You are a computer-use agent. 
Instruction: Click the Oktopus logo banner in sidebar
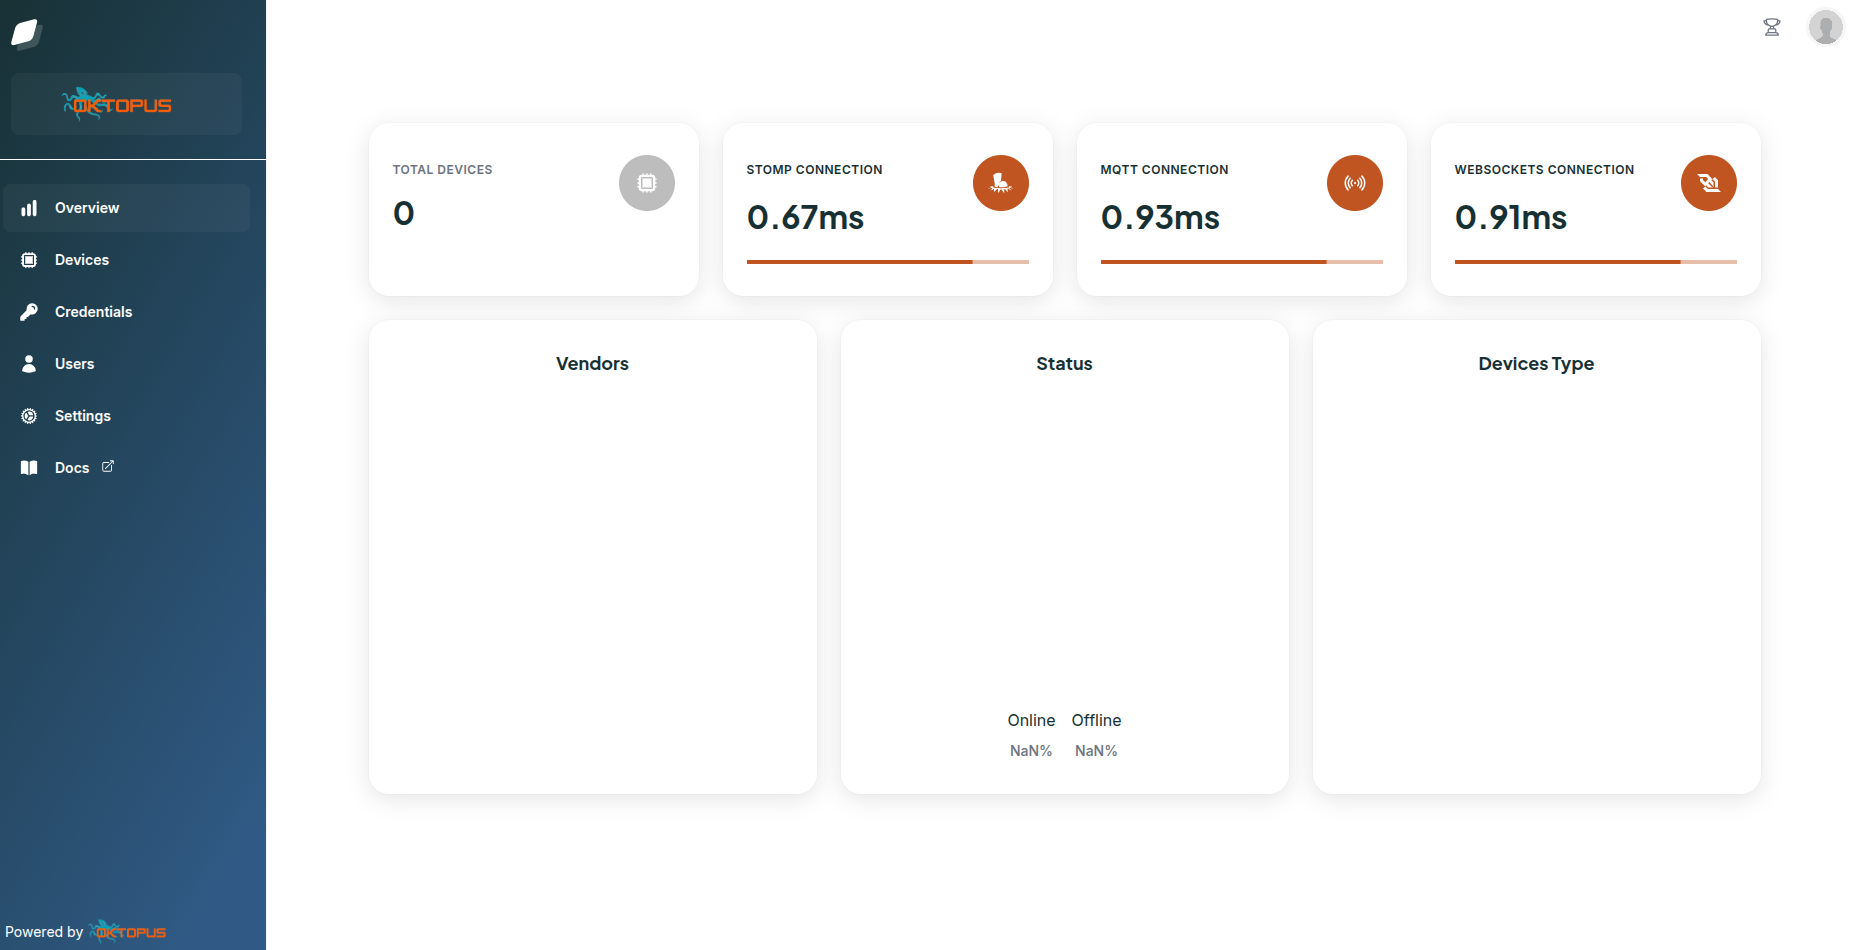[126, 104]
